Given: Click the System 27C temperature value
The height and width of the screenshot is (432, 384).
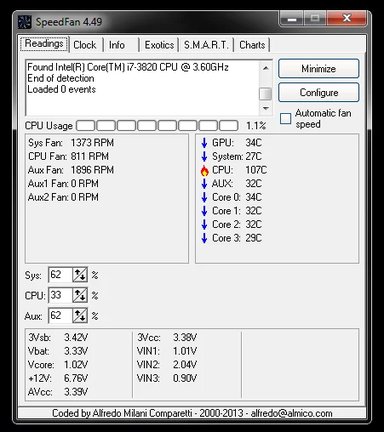Looking at the screenshot, I should 253,157.
